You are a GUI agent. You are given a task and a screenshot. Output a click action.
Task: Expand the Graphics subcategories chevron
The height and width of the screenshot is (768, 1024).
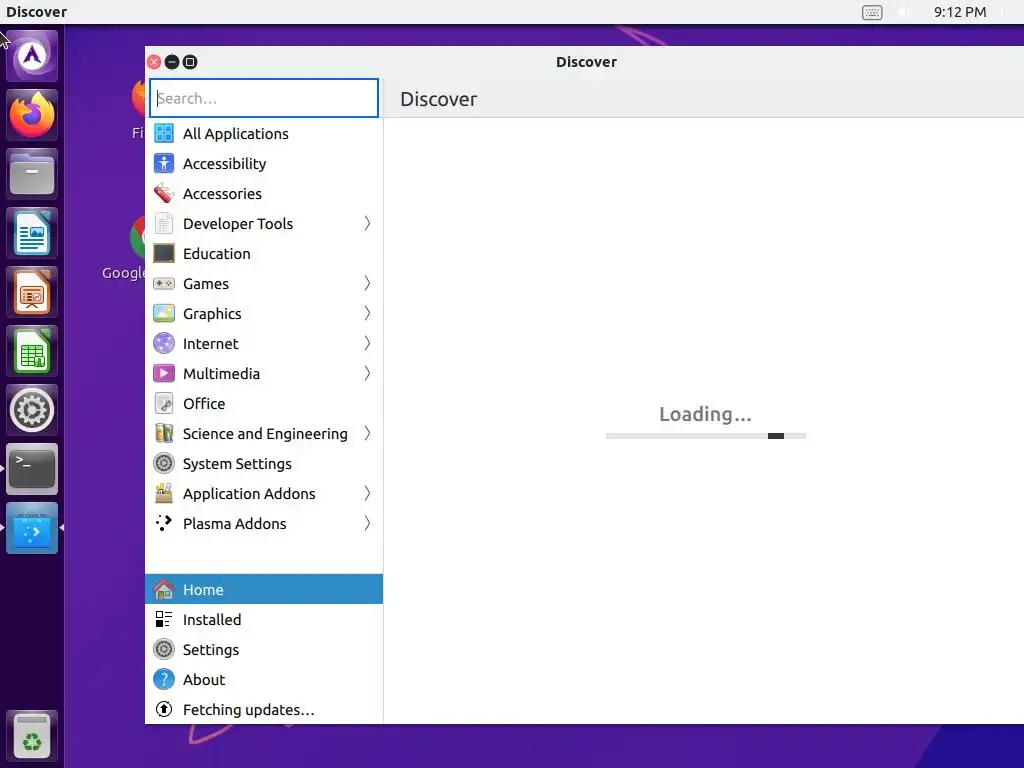coord(367,313)
